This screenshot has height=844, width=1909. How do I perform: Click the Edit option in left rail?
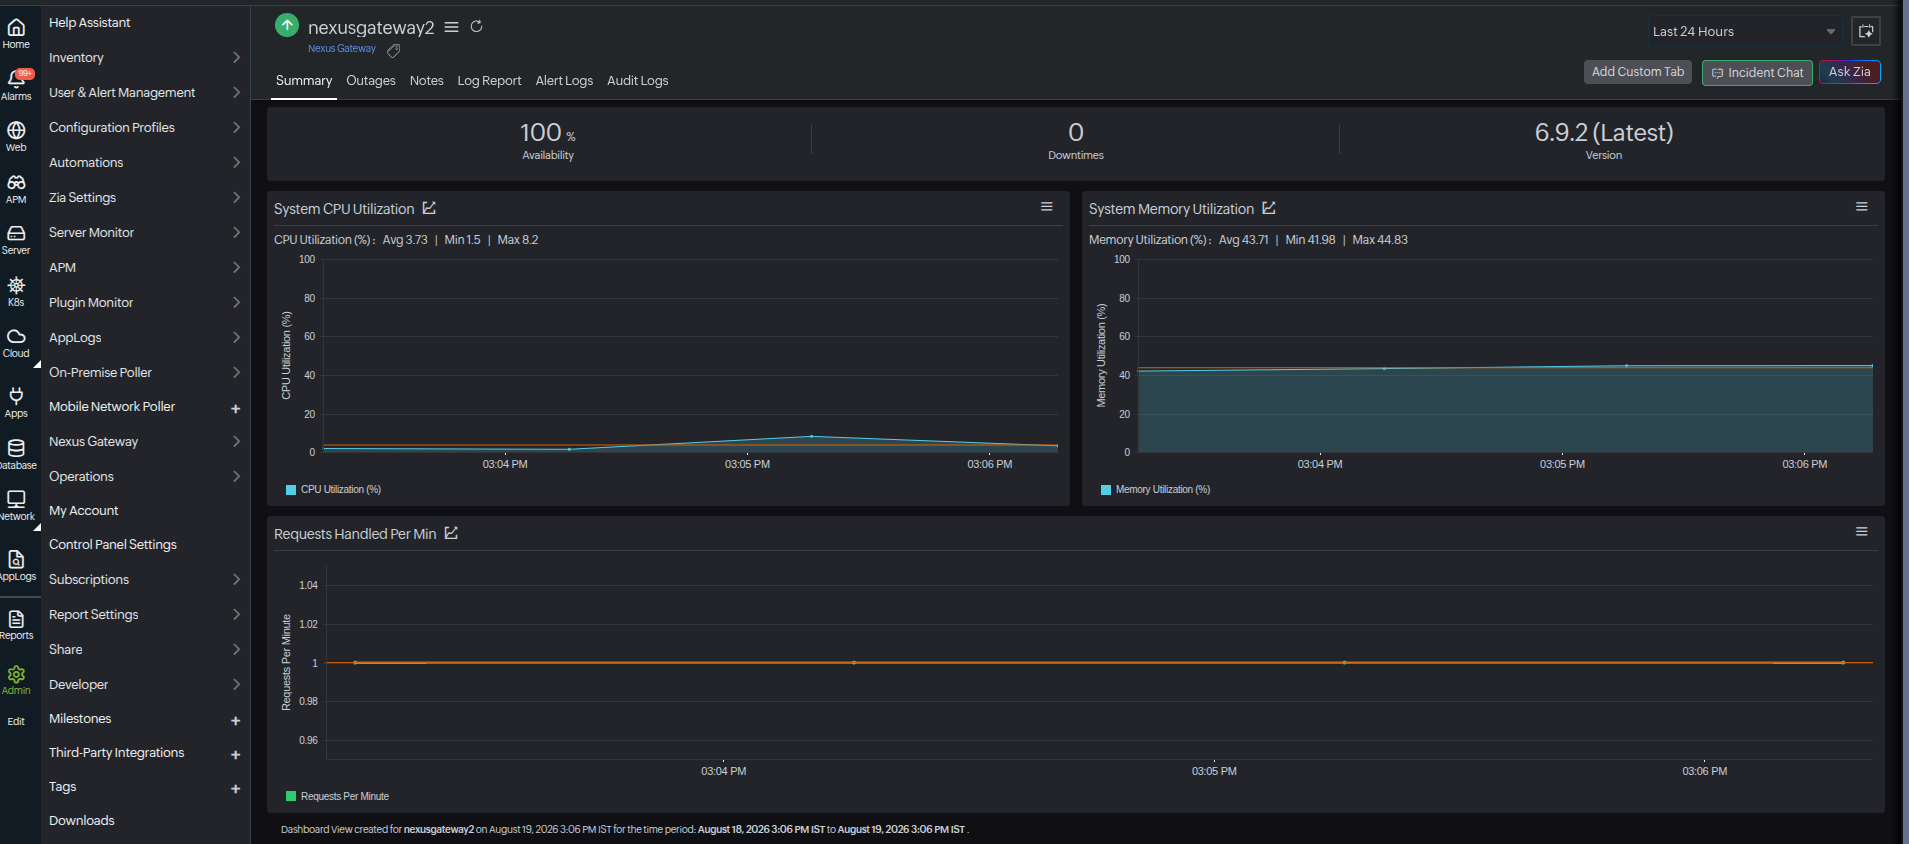coord(16,722)
